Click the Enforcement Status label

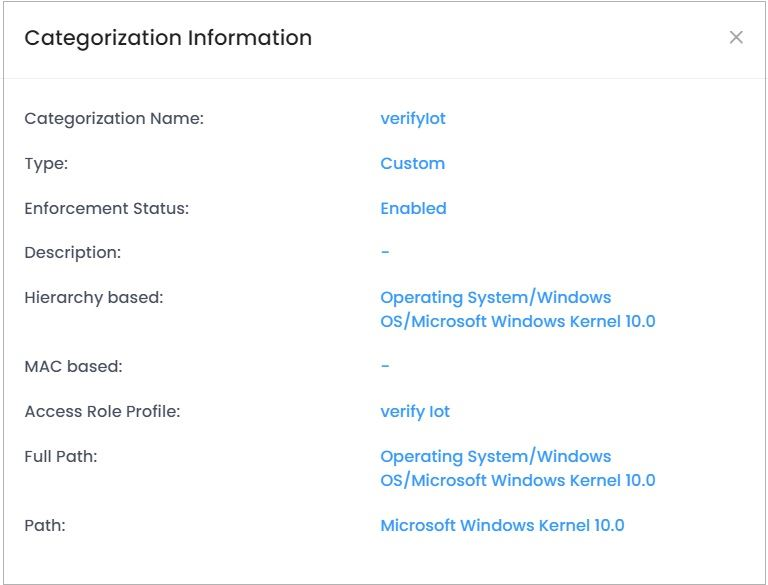(x=106, y=209)
